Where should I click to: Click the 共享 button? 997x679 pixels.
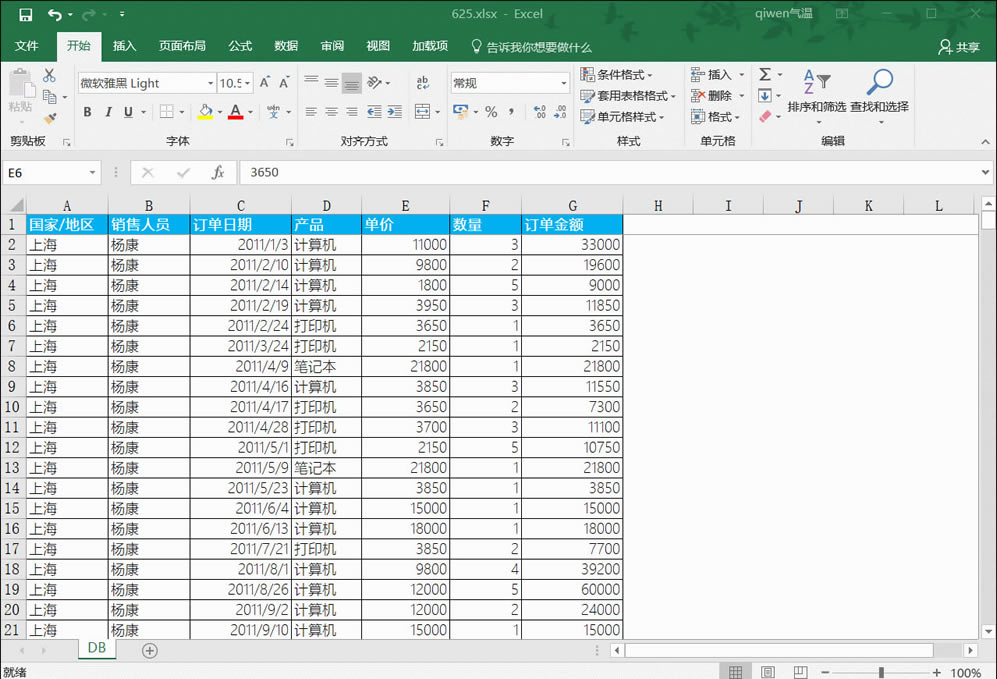click(960, 46)
